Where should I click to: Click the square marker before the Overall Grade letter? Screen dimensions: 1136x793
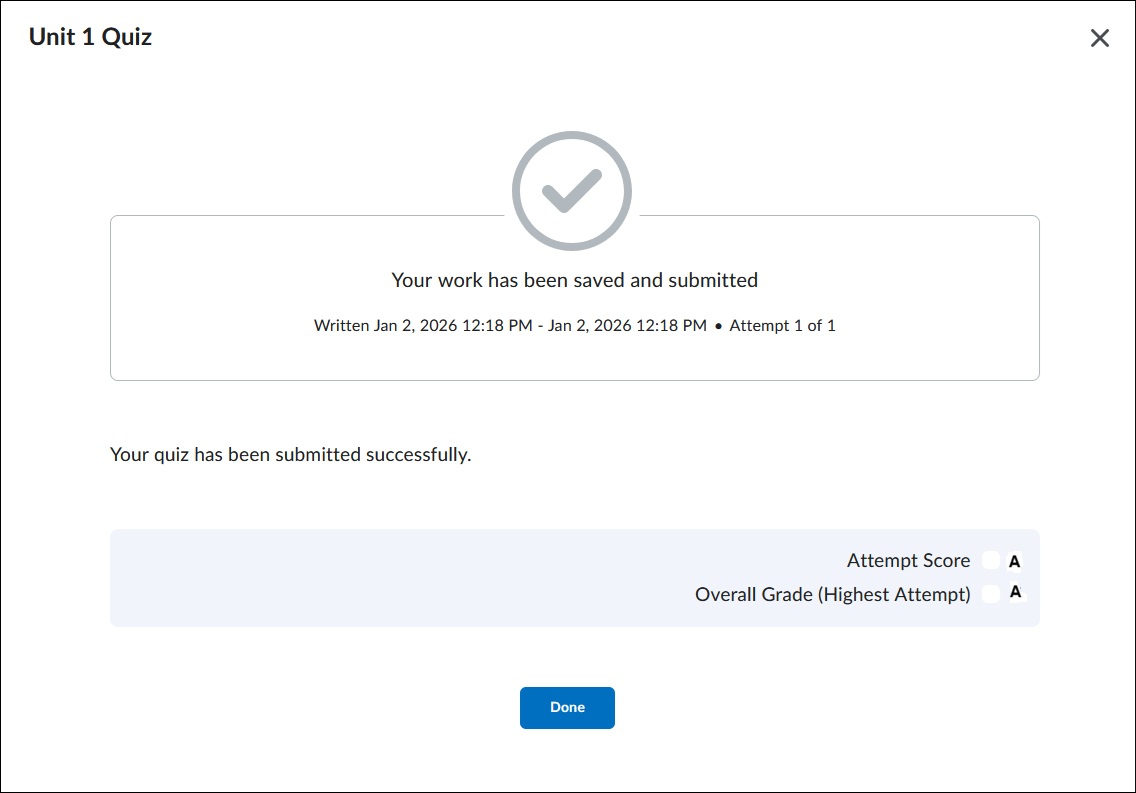[x=993, y=593]
